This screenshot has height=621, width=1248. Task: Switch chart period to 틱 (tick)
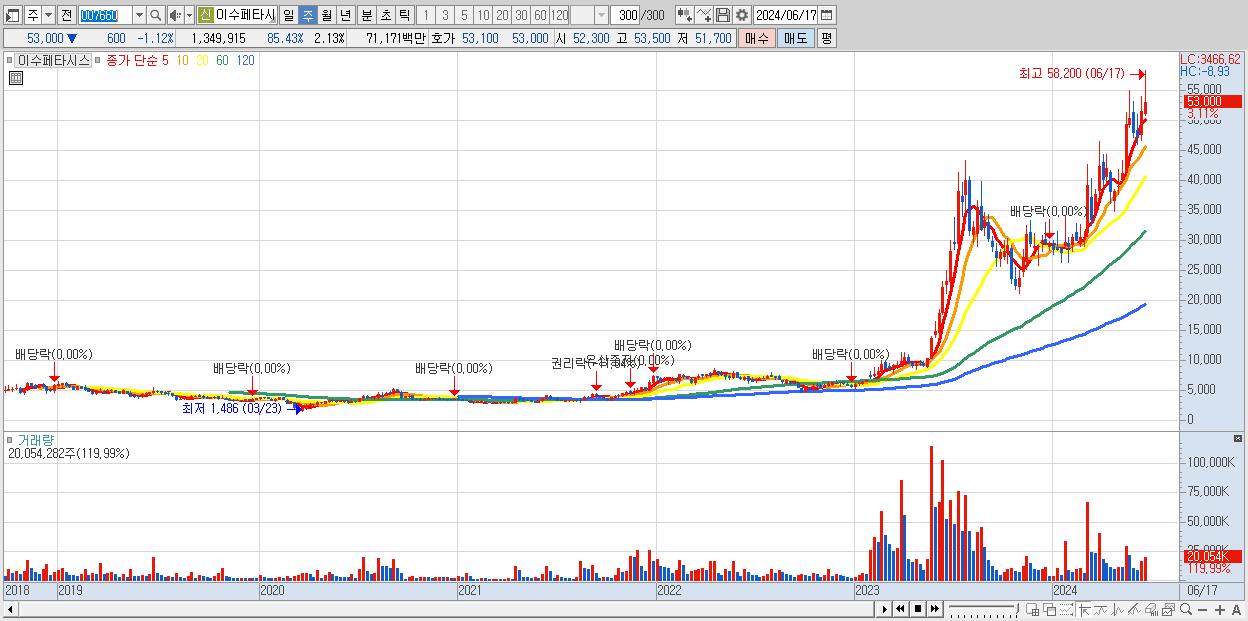coord(404,15)
